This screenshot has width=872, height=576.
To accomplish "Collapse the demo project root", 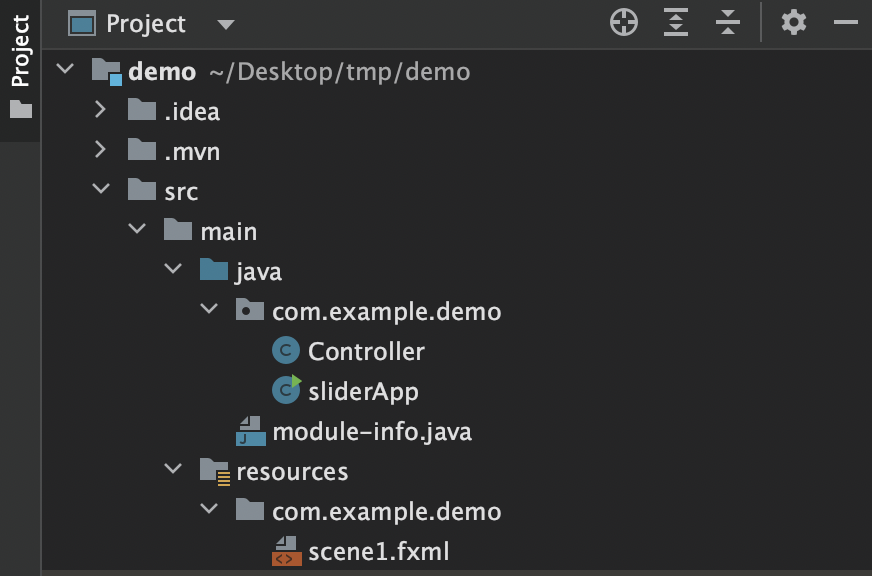I will pyautogui.click(x=65, y=70).
